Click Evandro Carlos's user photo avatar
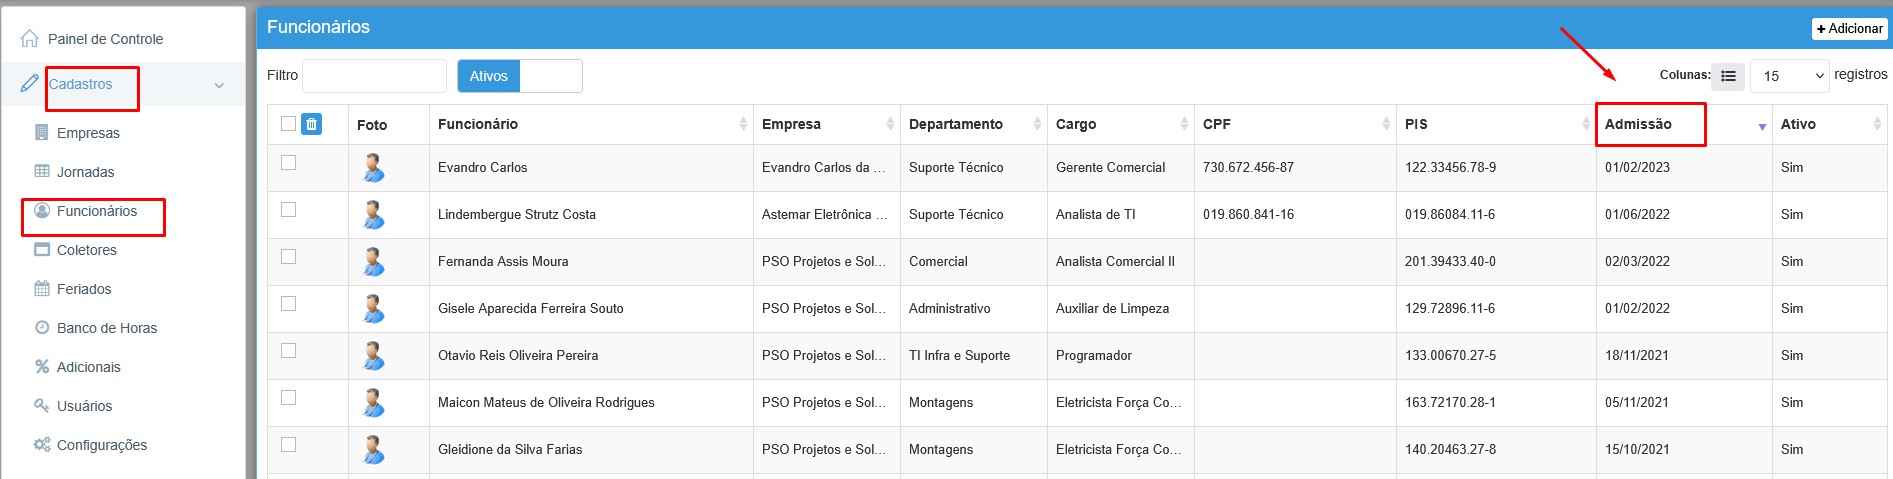 pyautogui.click(x=373, y=168)
